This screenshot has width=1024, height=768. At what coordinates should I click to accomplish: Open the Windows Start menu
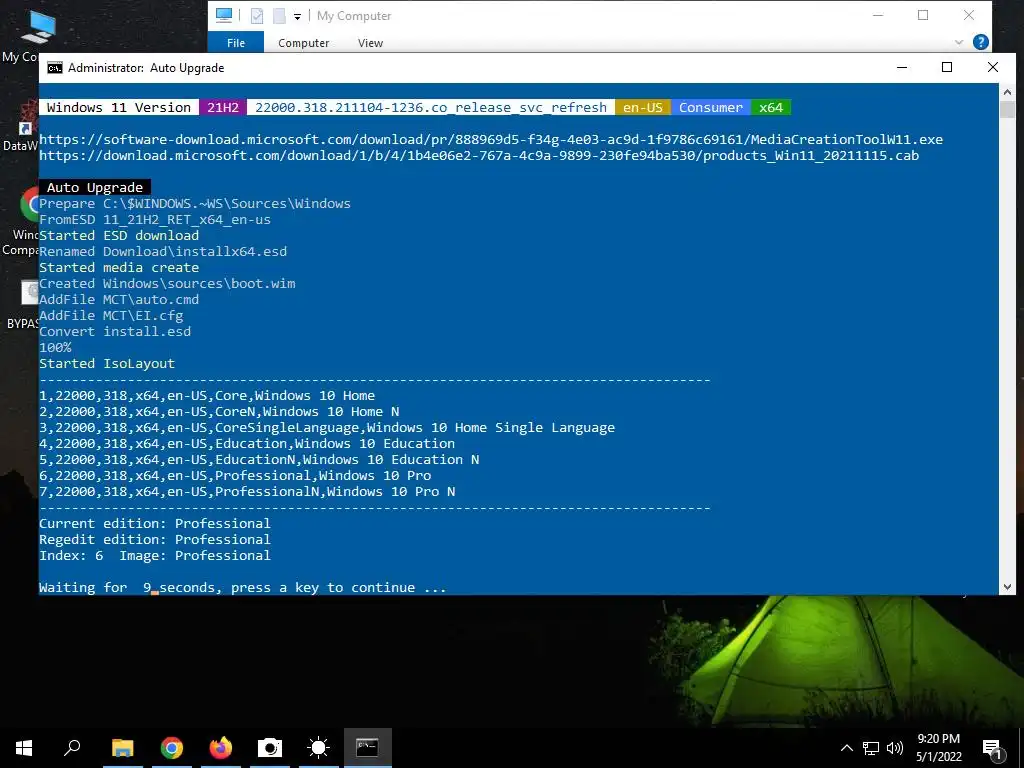[24, 748]
